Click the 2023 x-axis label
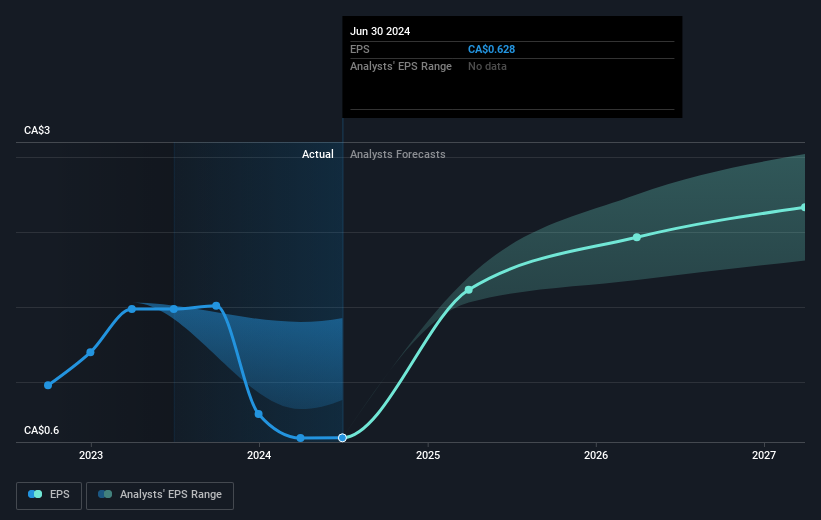The image size is (821, 520). click(91, 455)
